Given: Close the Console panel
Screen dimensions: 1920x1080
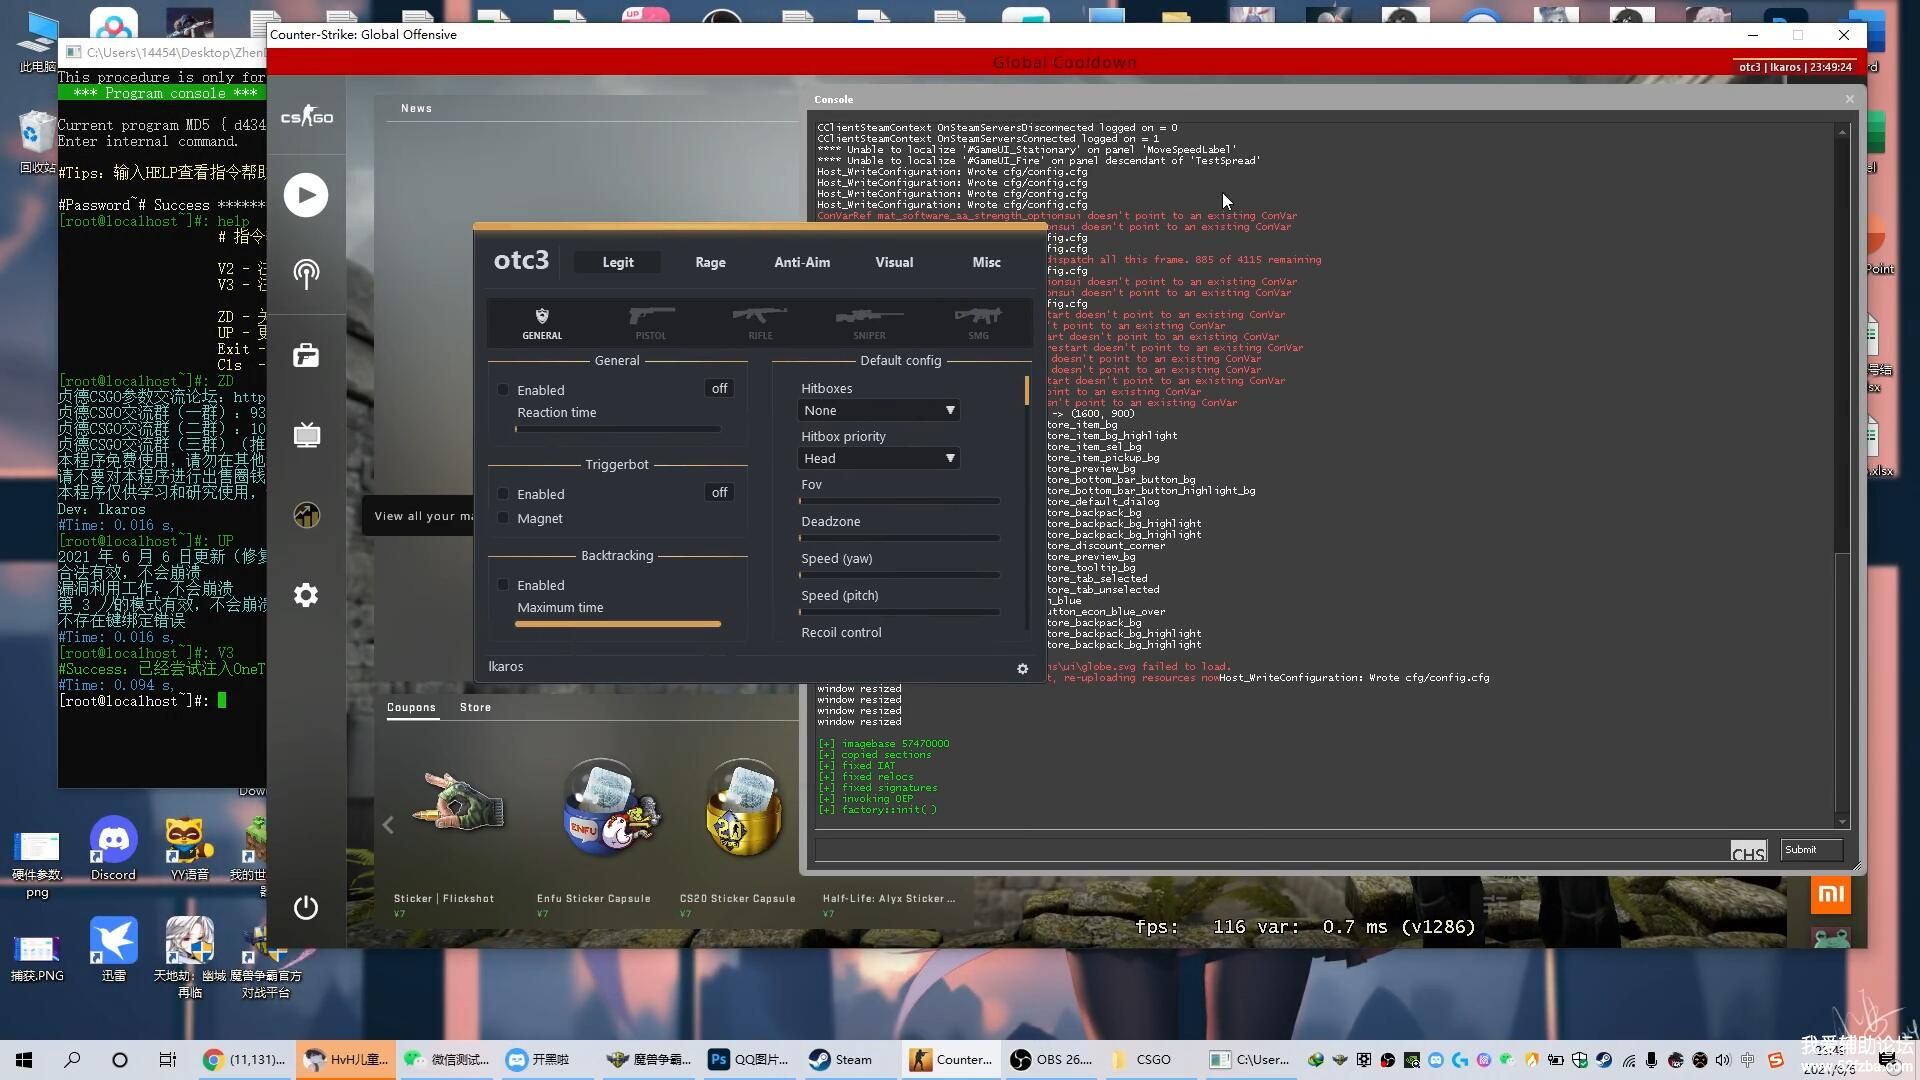Looking at the screenshot, I should coord(1849,99).
